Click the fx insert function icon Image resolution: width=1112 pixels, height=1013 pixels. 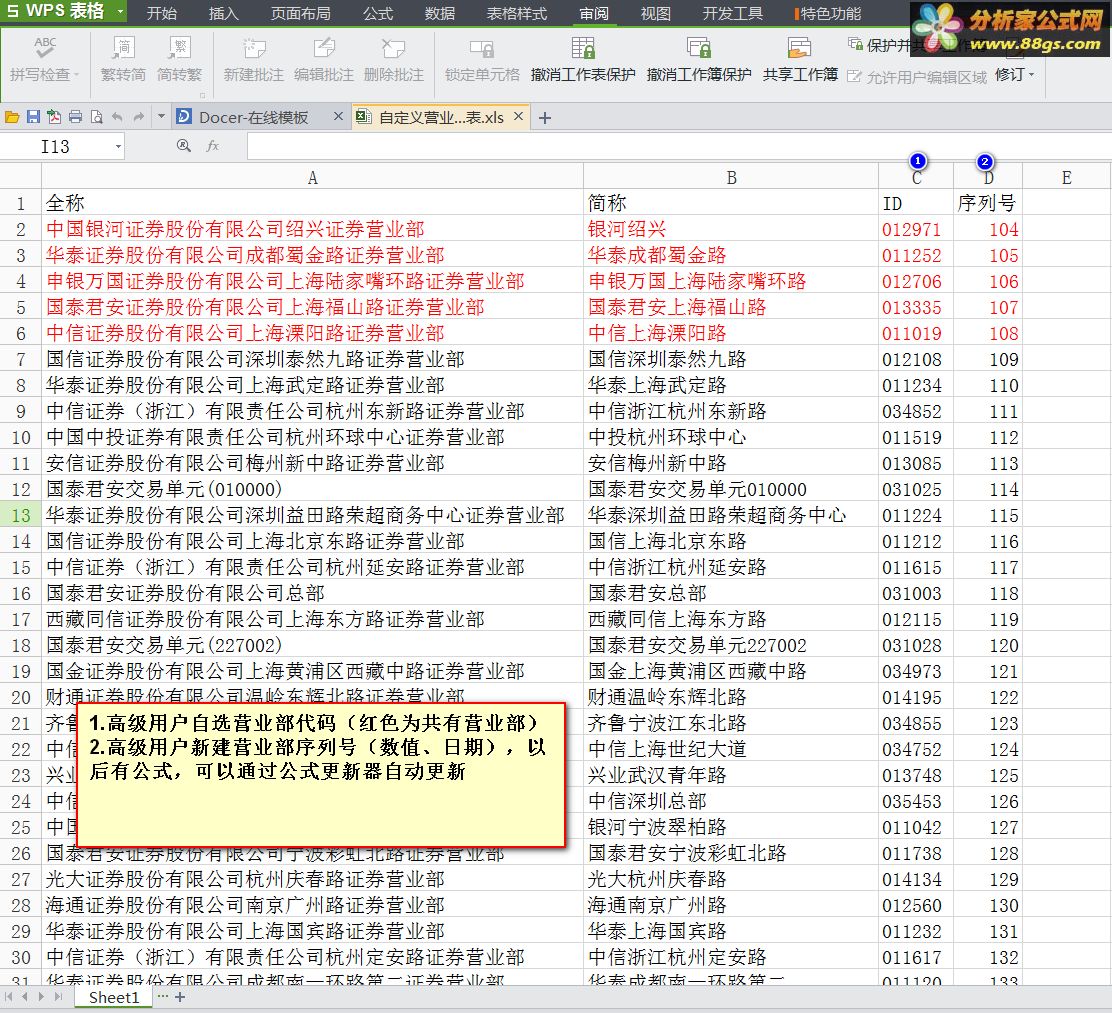coord(212,146)
